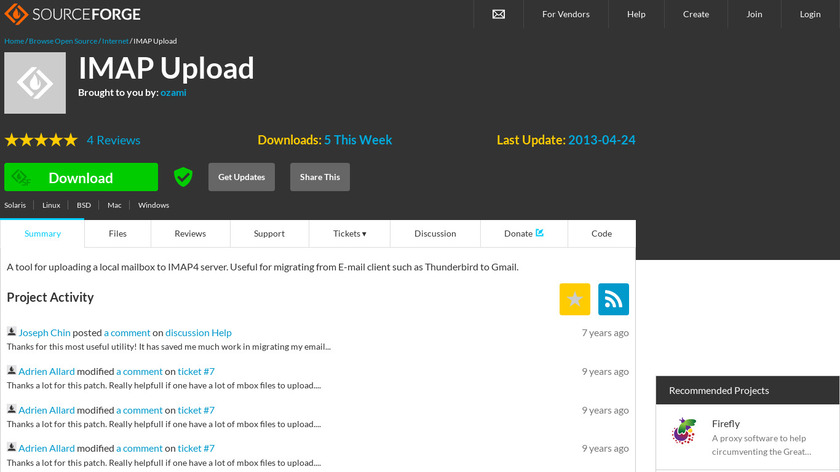Open For Vendors in the header
This screenshot has height=472, width=840.
(566, 14)
